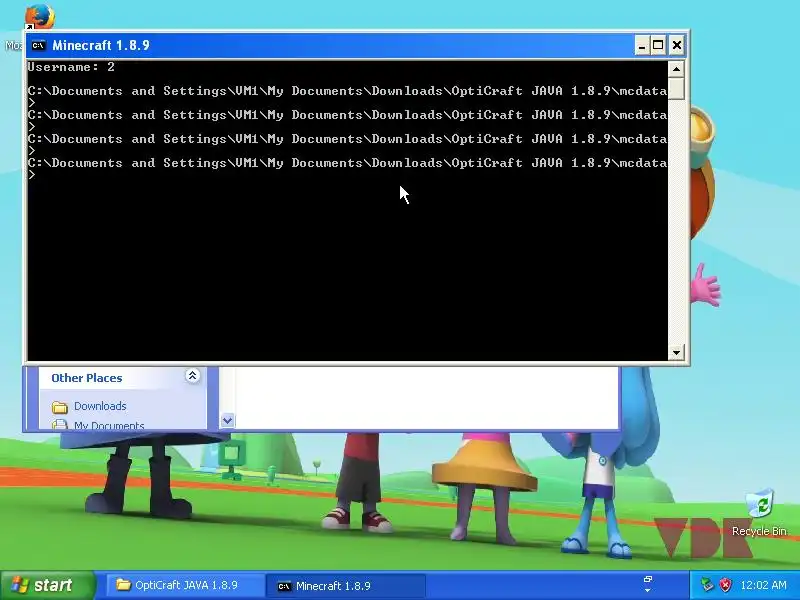Click the Minecraft 1.8.9 title bar text
Image resolution: width=800 pixels, height=600 pixels.
coord(101,45)
